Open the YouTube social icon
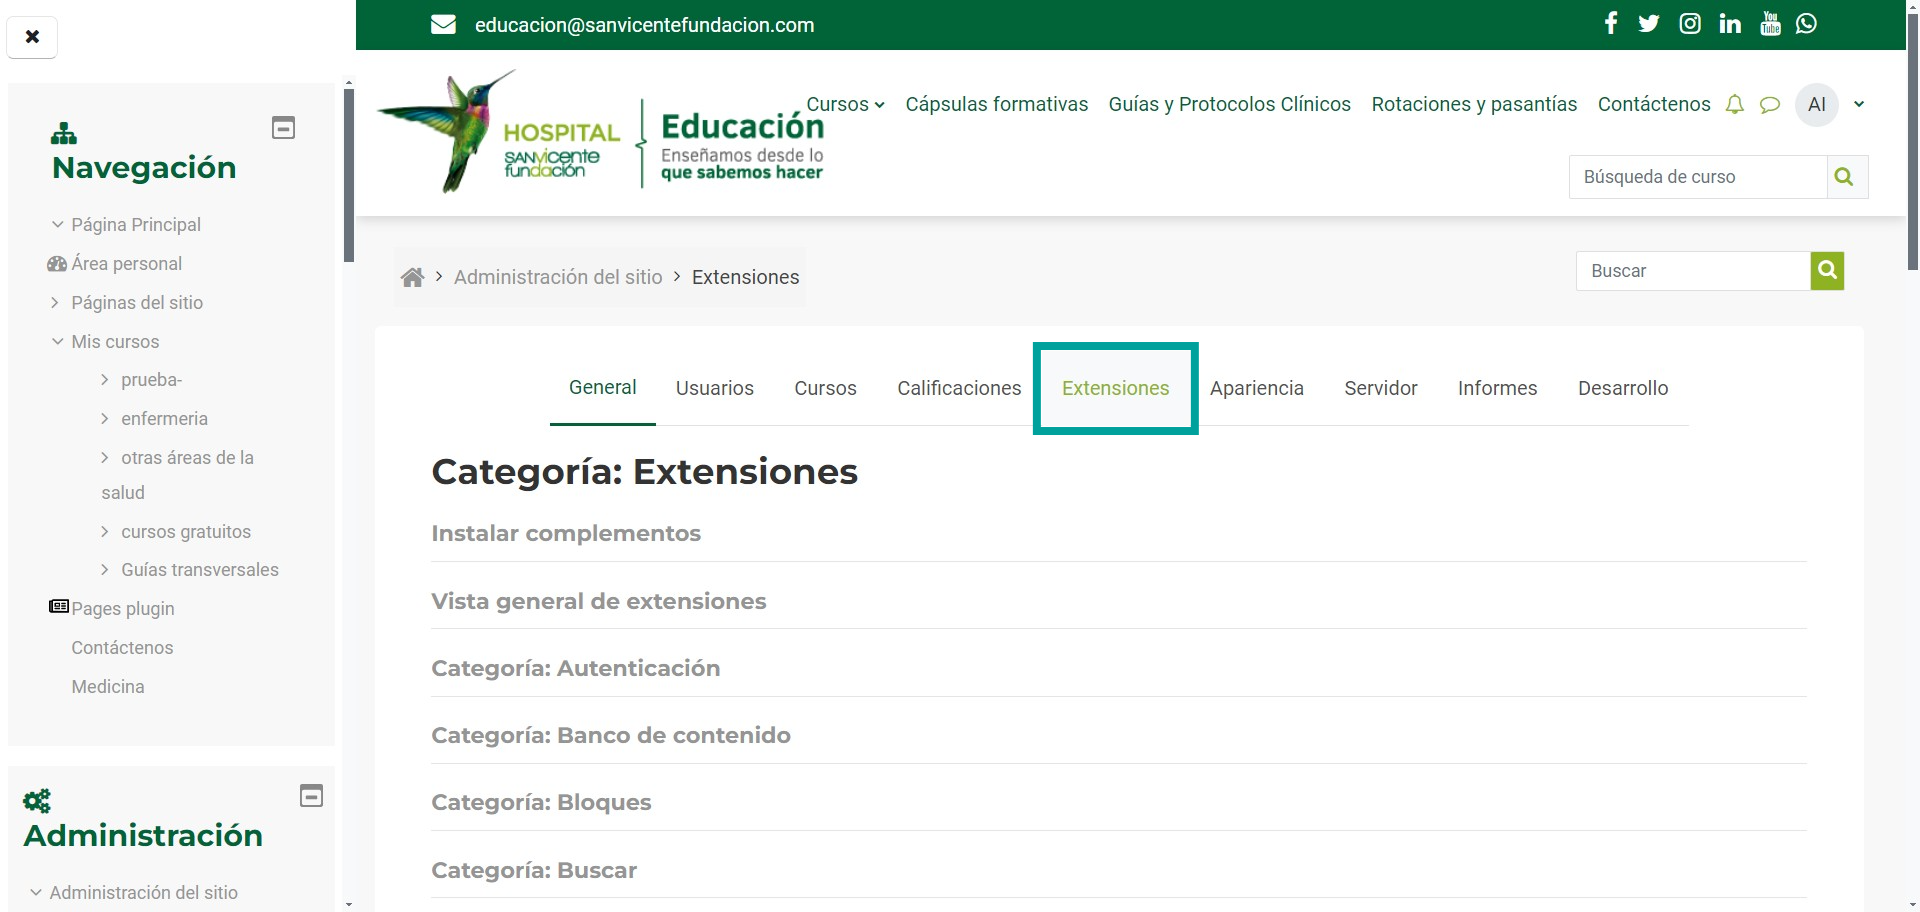Screen dimensions: 1920x912 point(1770,24)
